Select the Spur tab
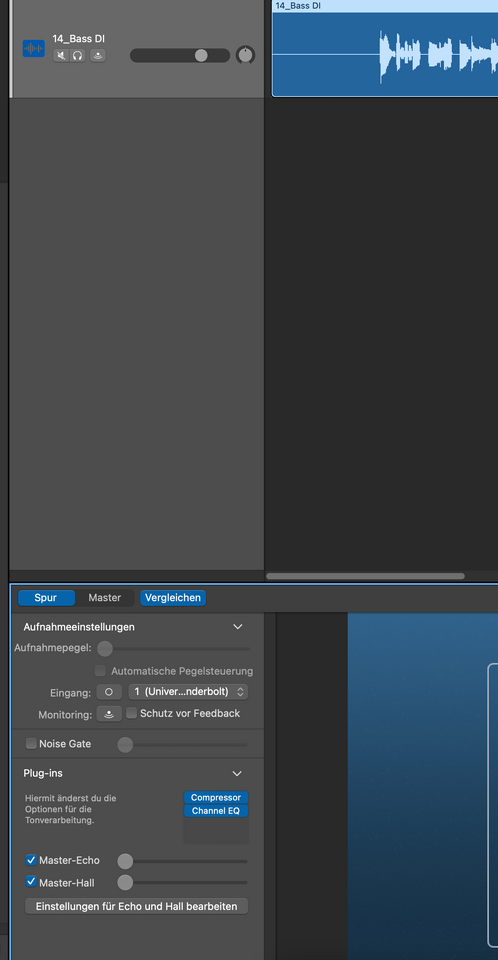The height and width of the screenshot is (960, 498). click(46, 598)
